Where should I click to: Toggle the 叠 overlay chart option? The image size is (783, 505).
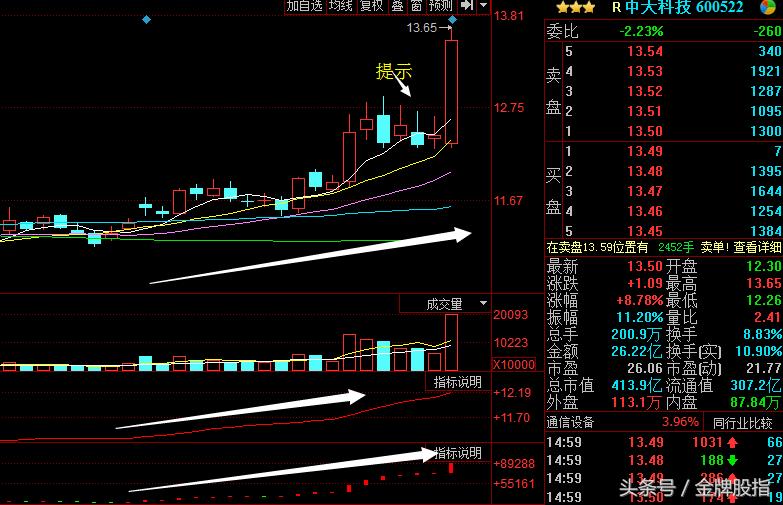click(x=396, y=6)
